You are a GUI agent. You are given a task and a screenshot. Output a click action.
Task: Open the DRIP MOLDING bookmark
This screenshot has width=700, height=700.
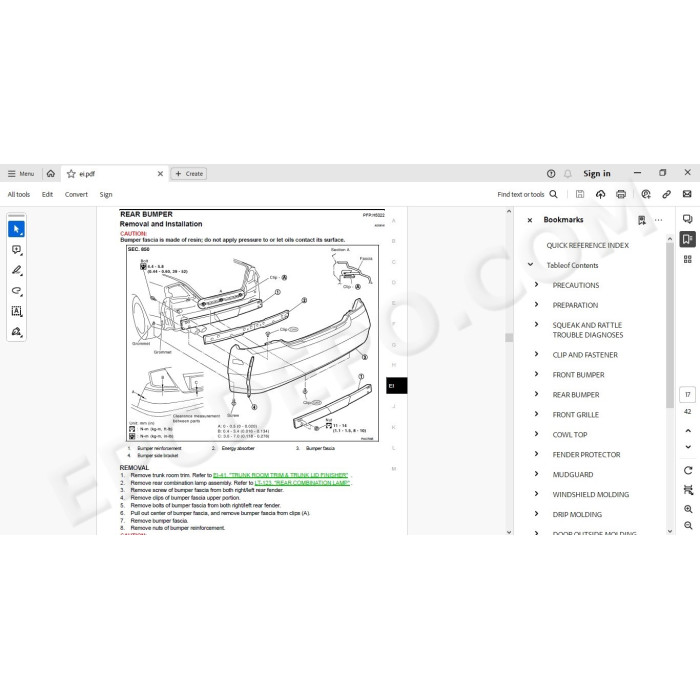click(577, 515)
